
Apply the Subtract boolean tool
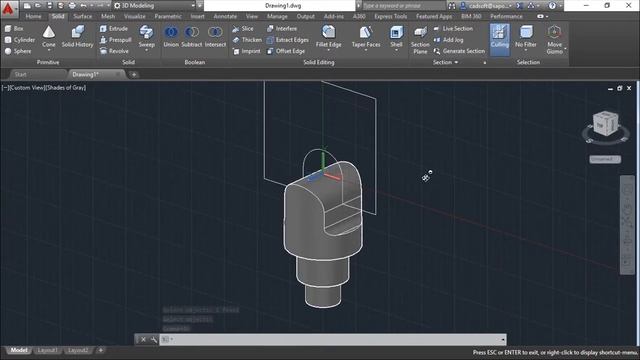click(x=191, y=36)
